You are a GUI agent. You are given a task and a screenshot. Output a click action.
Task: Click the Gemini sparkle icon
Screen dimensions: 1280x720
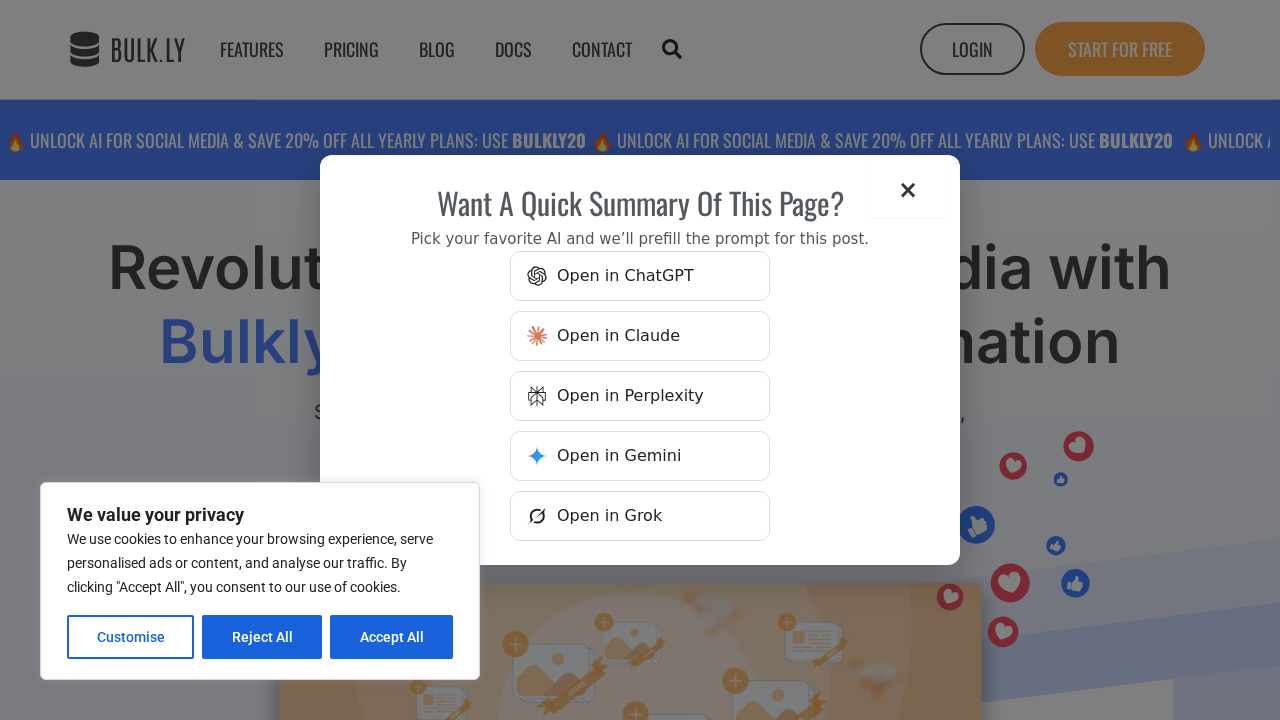537,456
